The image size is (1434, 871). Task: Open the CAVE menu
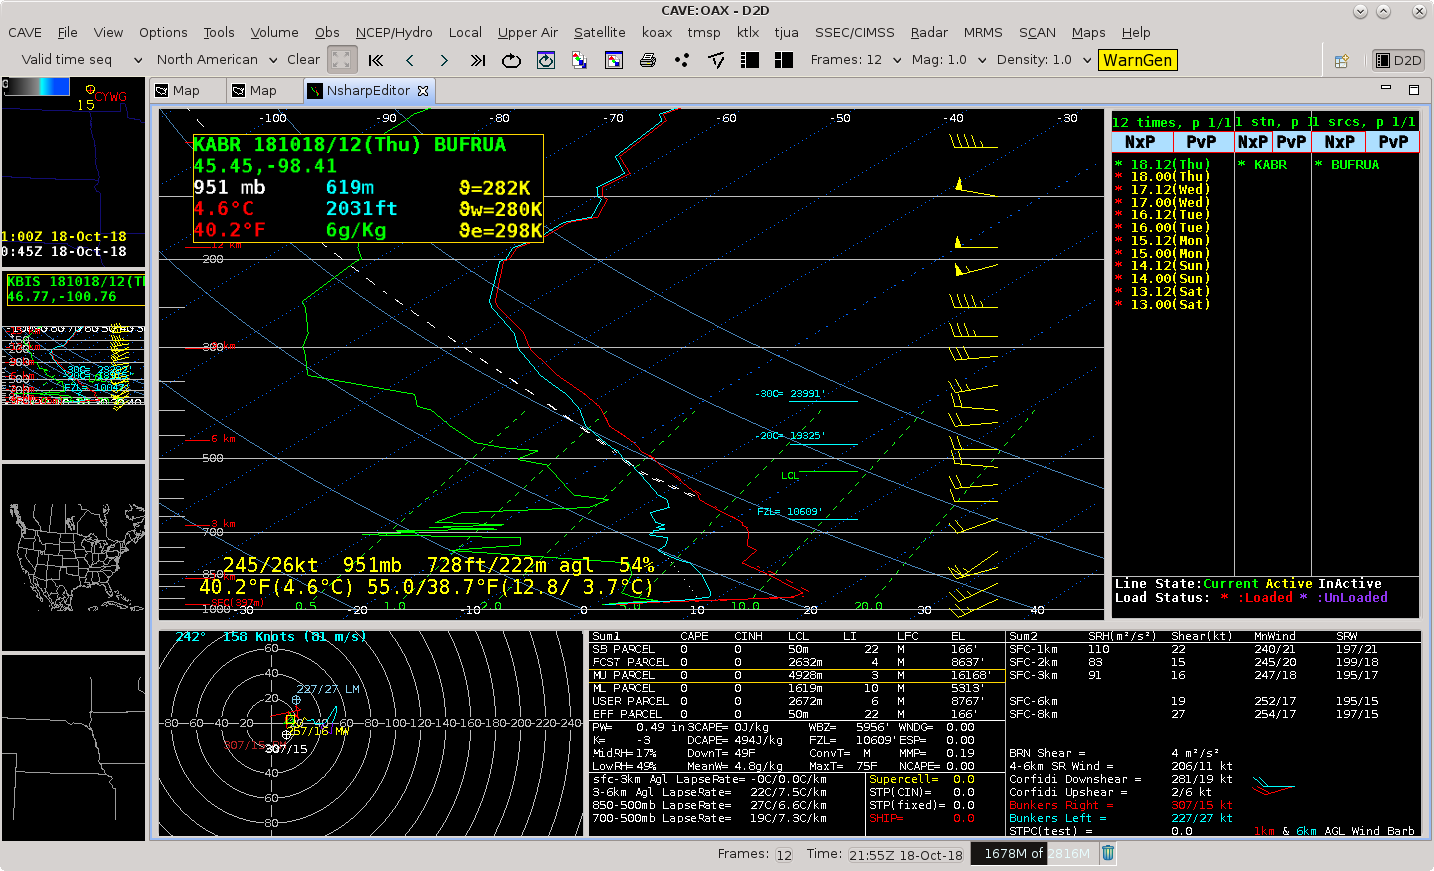25,32
